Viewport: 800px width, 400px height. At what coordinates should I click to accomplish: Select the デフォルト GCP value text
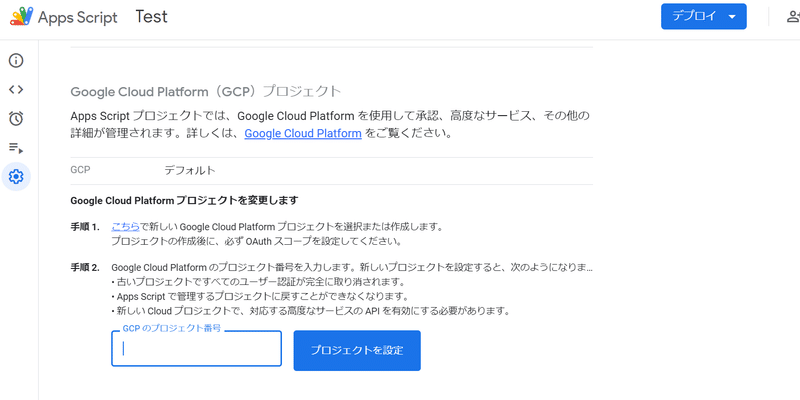click(190, 170)
